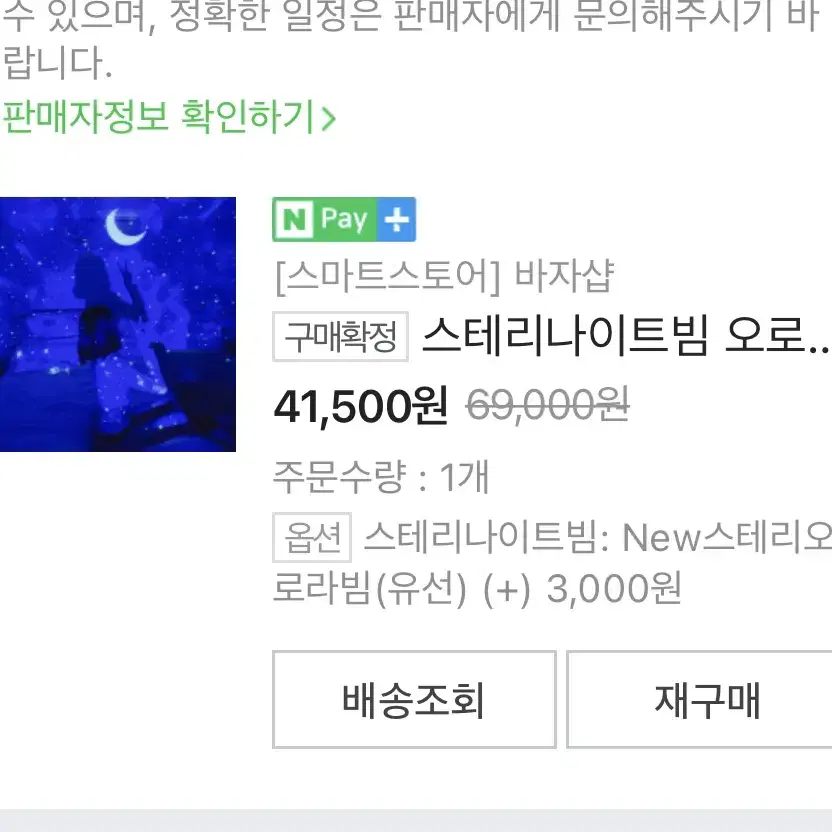
Task: Click the (+) 3,000원 option surcharge text
Action: pyautogui.click(x=582, y=588)
